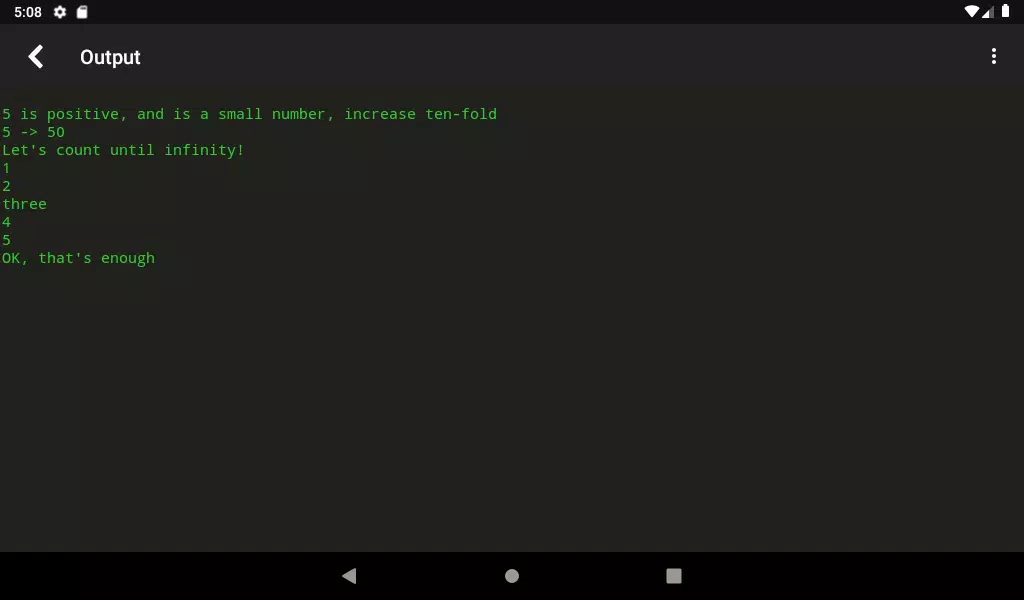1024x600 pixels.
Task: Tap the Wi-Fi signal icon
Action: click(971, 12)
